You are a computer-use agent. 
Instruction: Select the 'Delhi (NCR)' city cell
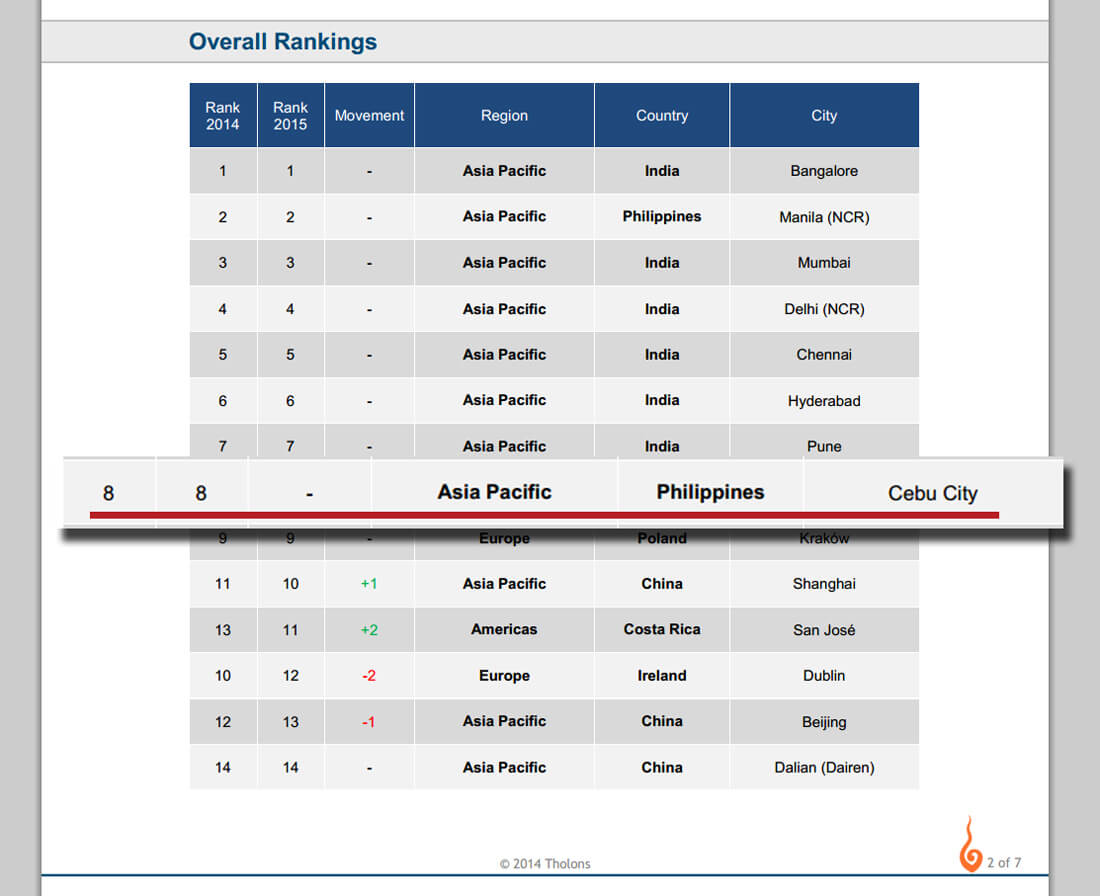824,309
